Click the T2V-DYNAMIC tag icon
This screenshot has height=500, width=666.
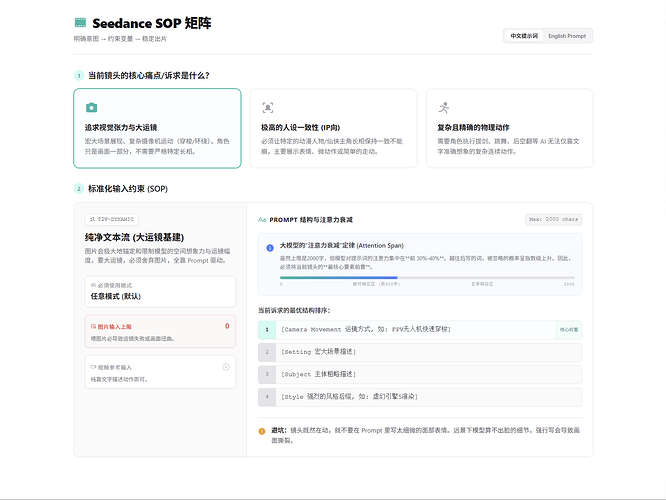[92, 219]
